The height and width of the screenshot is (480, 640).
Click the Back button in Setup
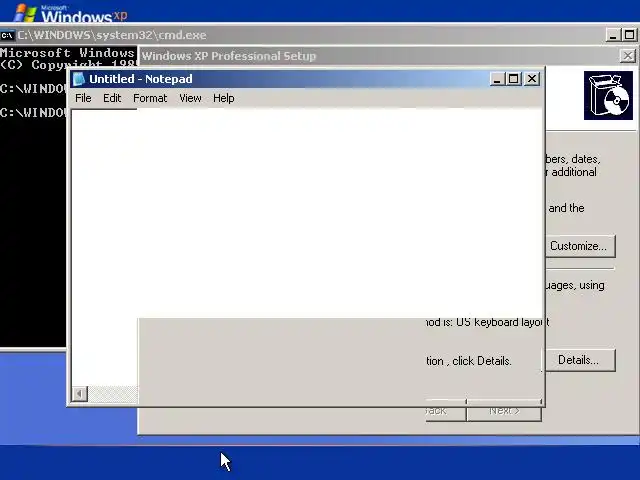(445, 411)
